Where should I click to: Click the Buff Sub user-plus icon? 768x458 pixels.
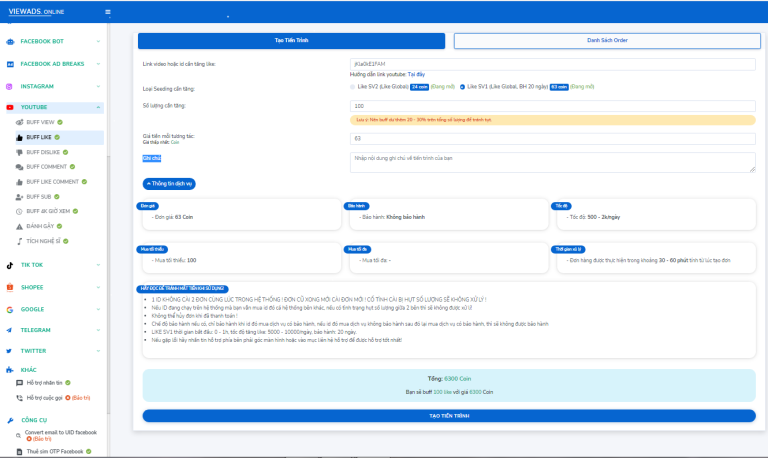(x=20, y=197)
